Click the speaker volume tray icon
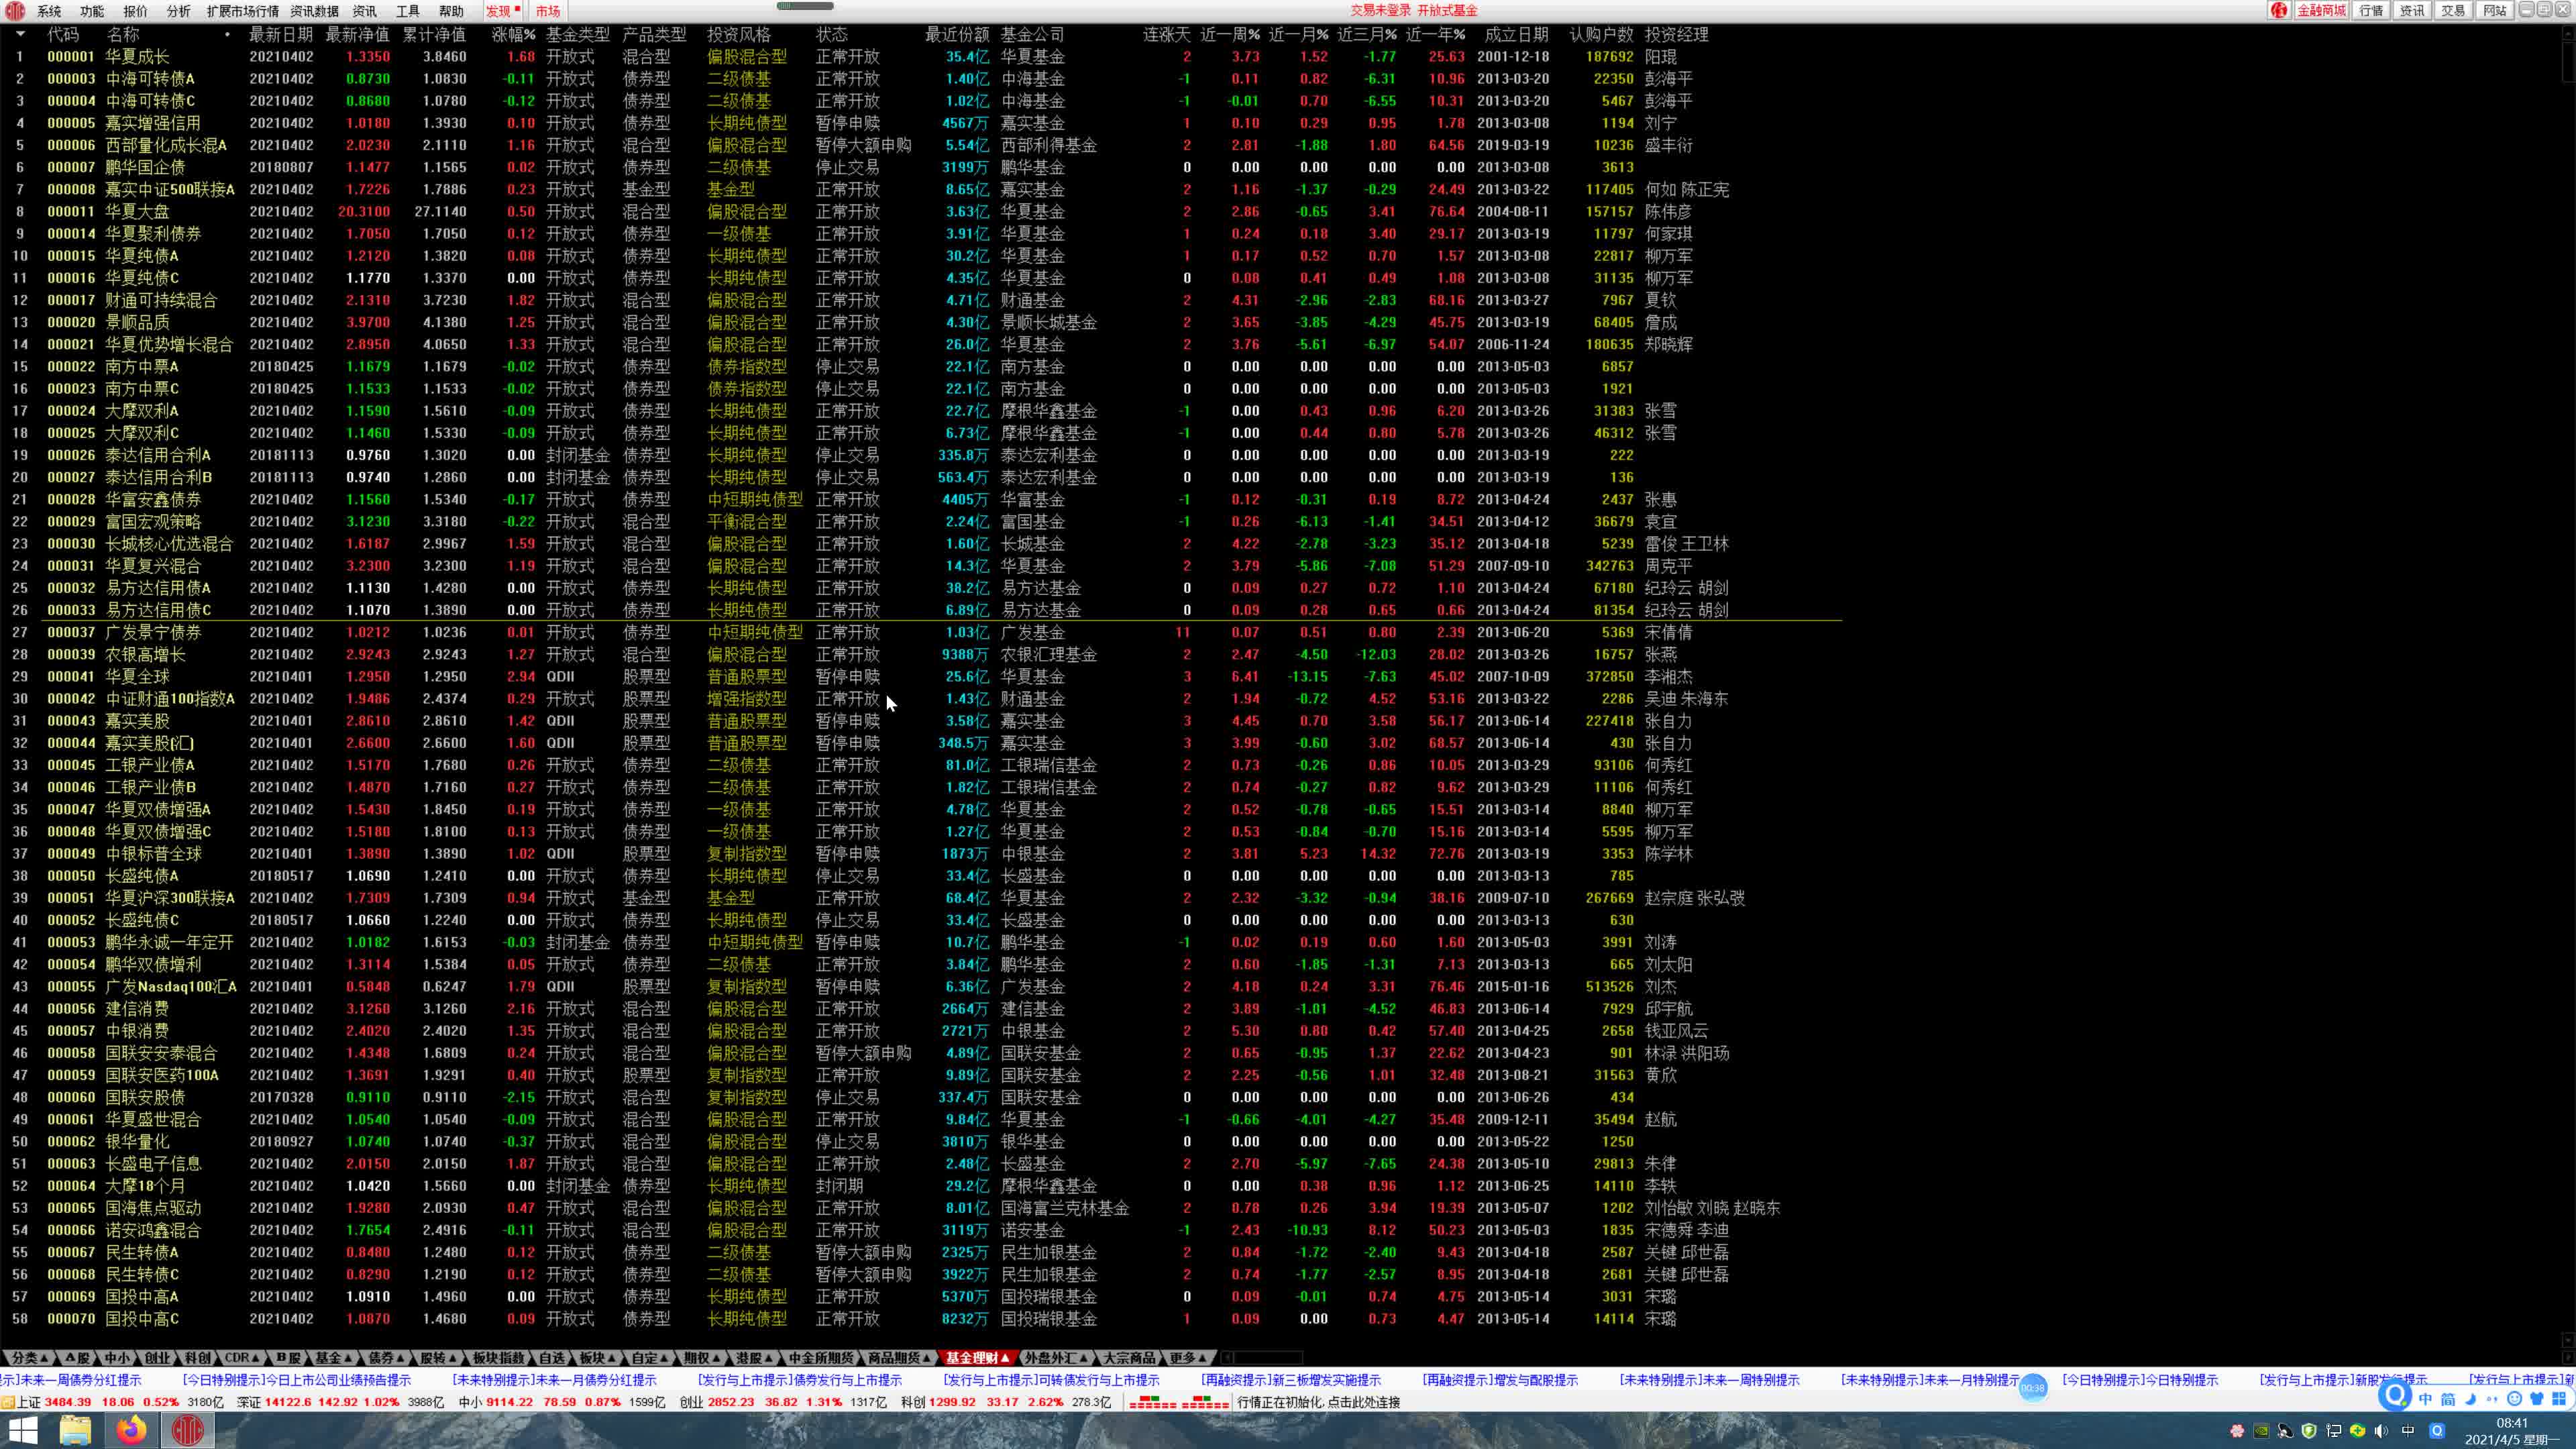Viewport: 2576px width, 1449px height. [x=2381, y=1431]
